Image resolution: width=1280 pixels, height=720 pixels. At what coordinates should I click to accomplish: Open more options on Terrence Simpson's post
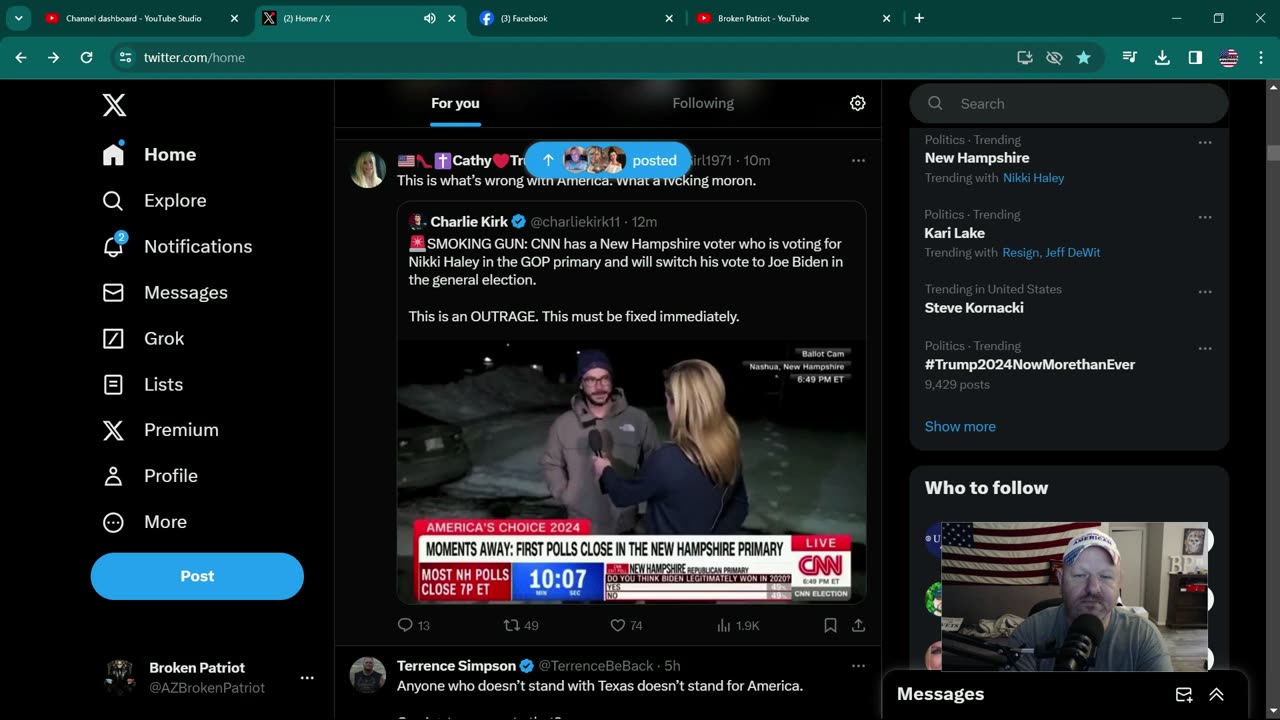click(x=858, y=666)
